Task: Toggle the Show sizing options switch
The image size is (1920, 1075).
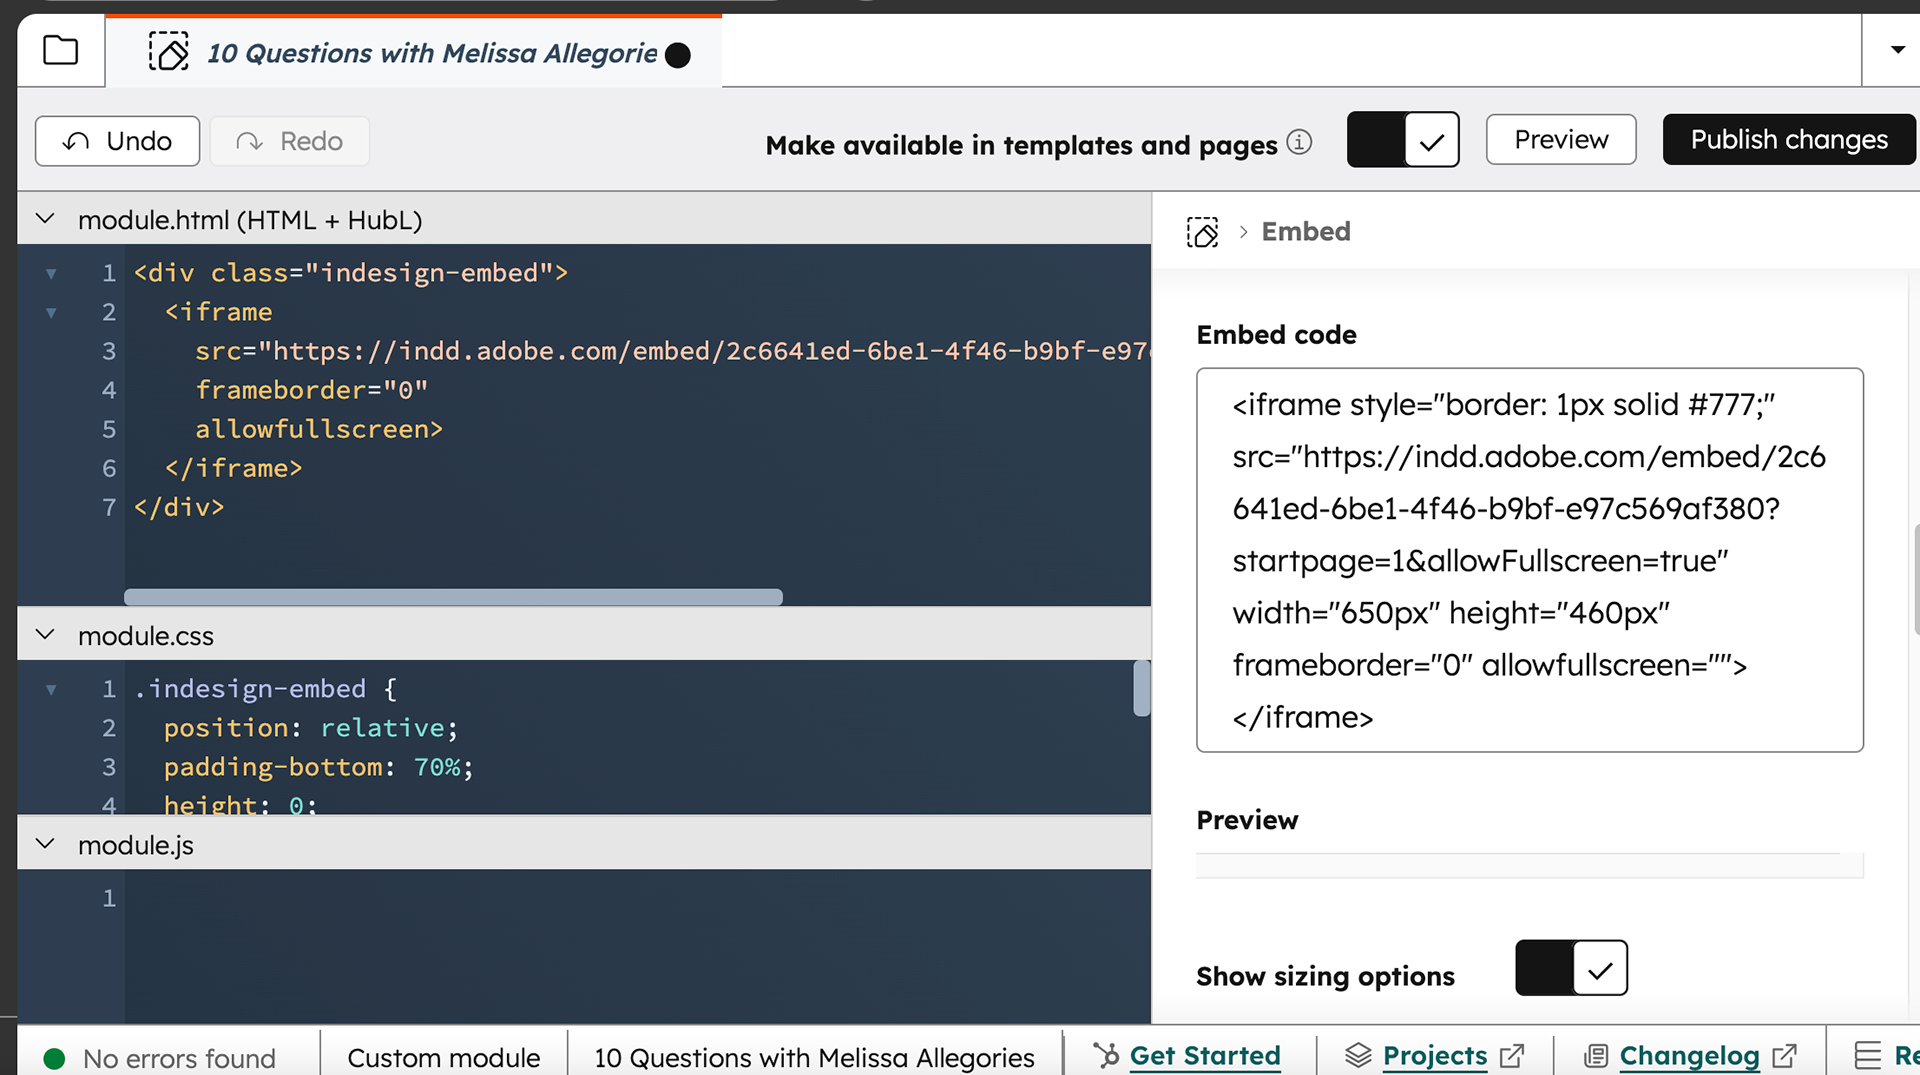Action: (1571, 968)
